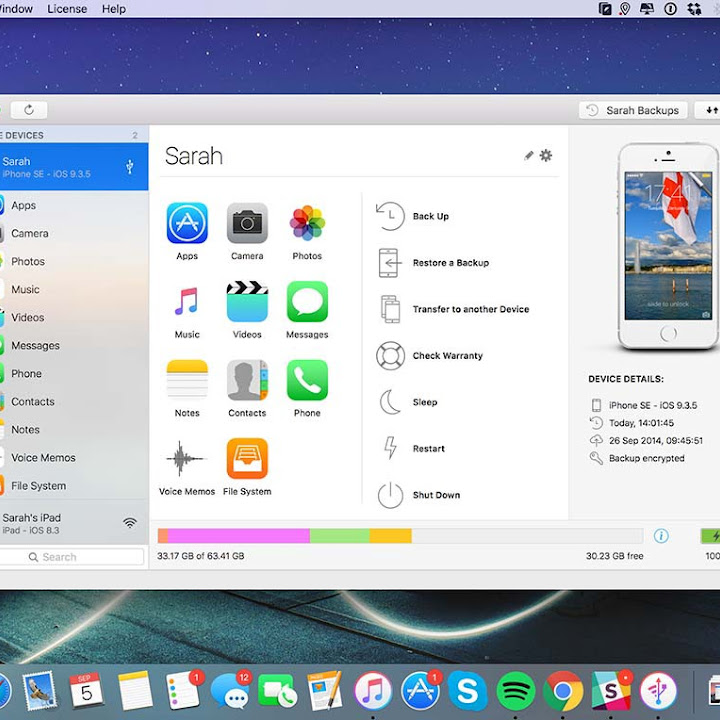Open device settings gear icon
The height and width of the screenshot is (720, 720).
point(546,156)
